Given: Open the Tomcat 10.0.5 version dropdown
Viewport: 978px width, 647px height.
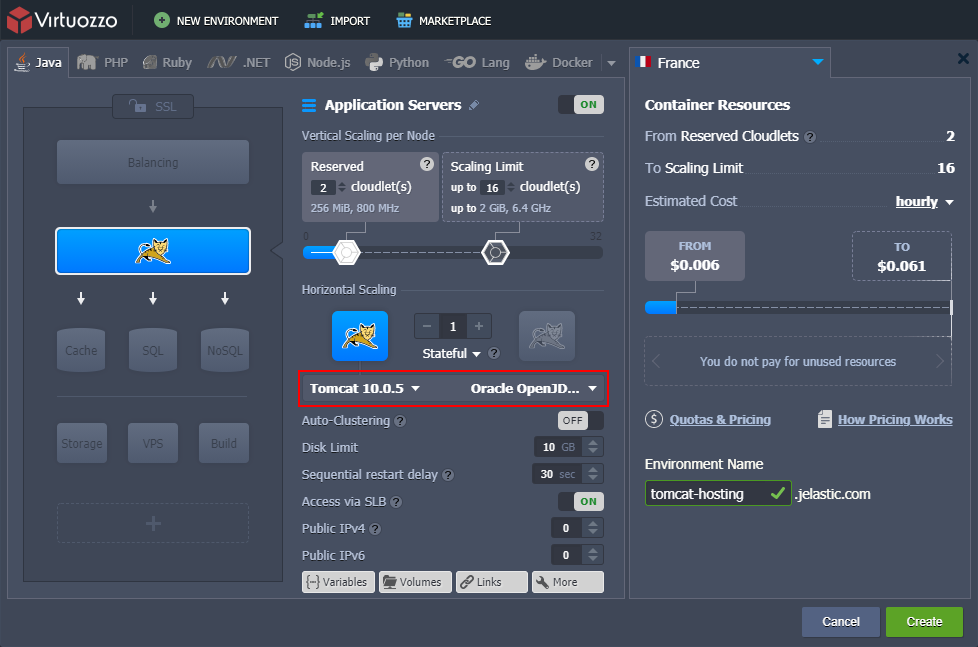Looking at the screenshot, I should click(365, 389).
